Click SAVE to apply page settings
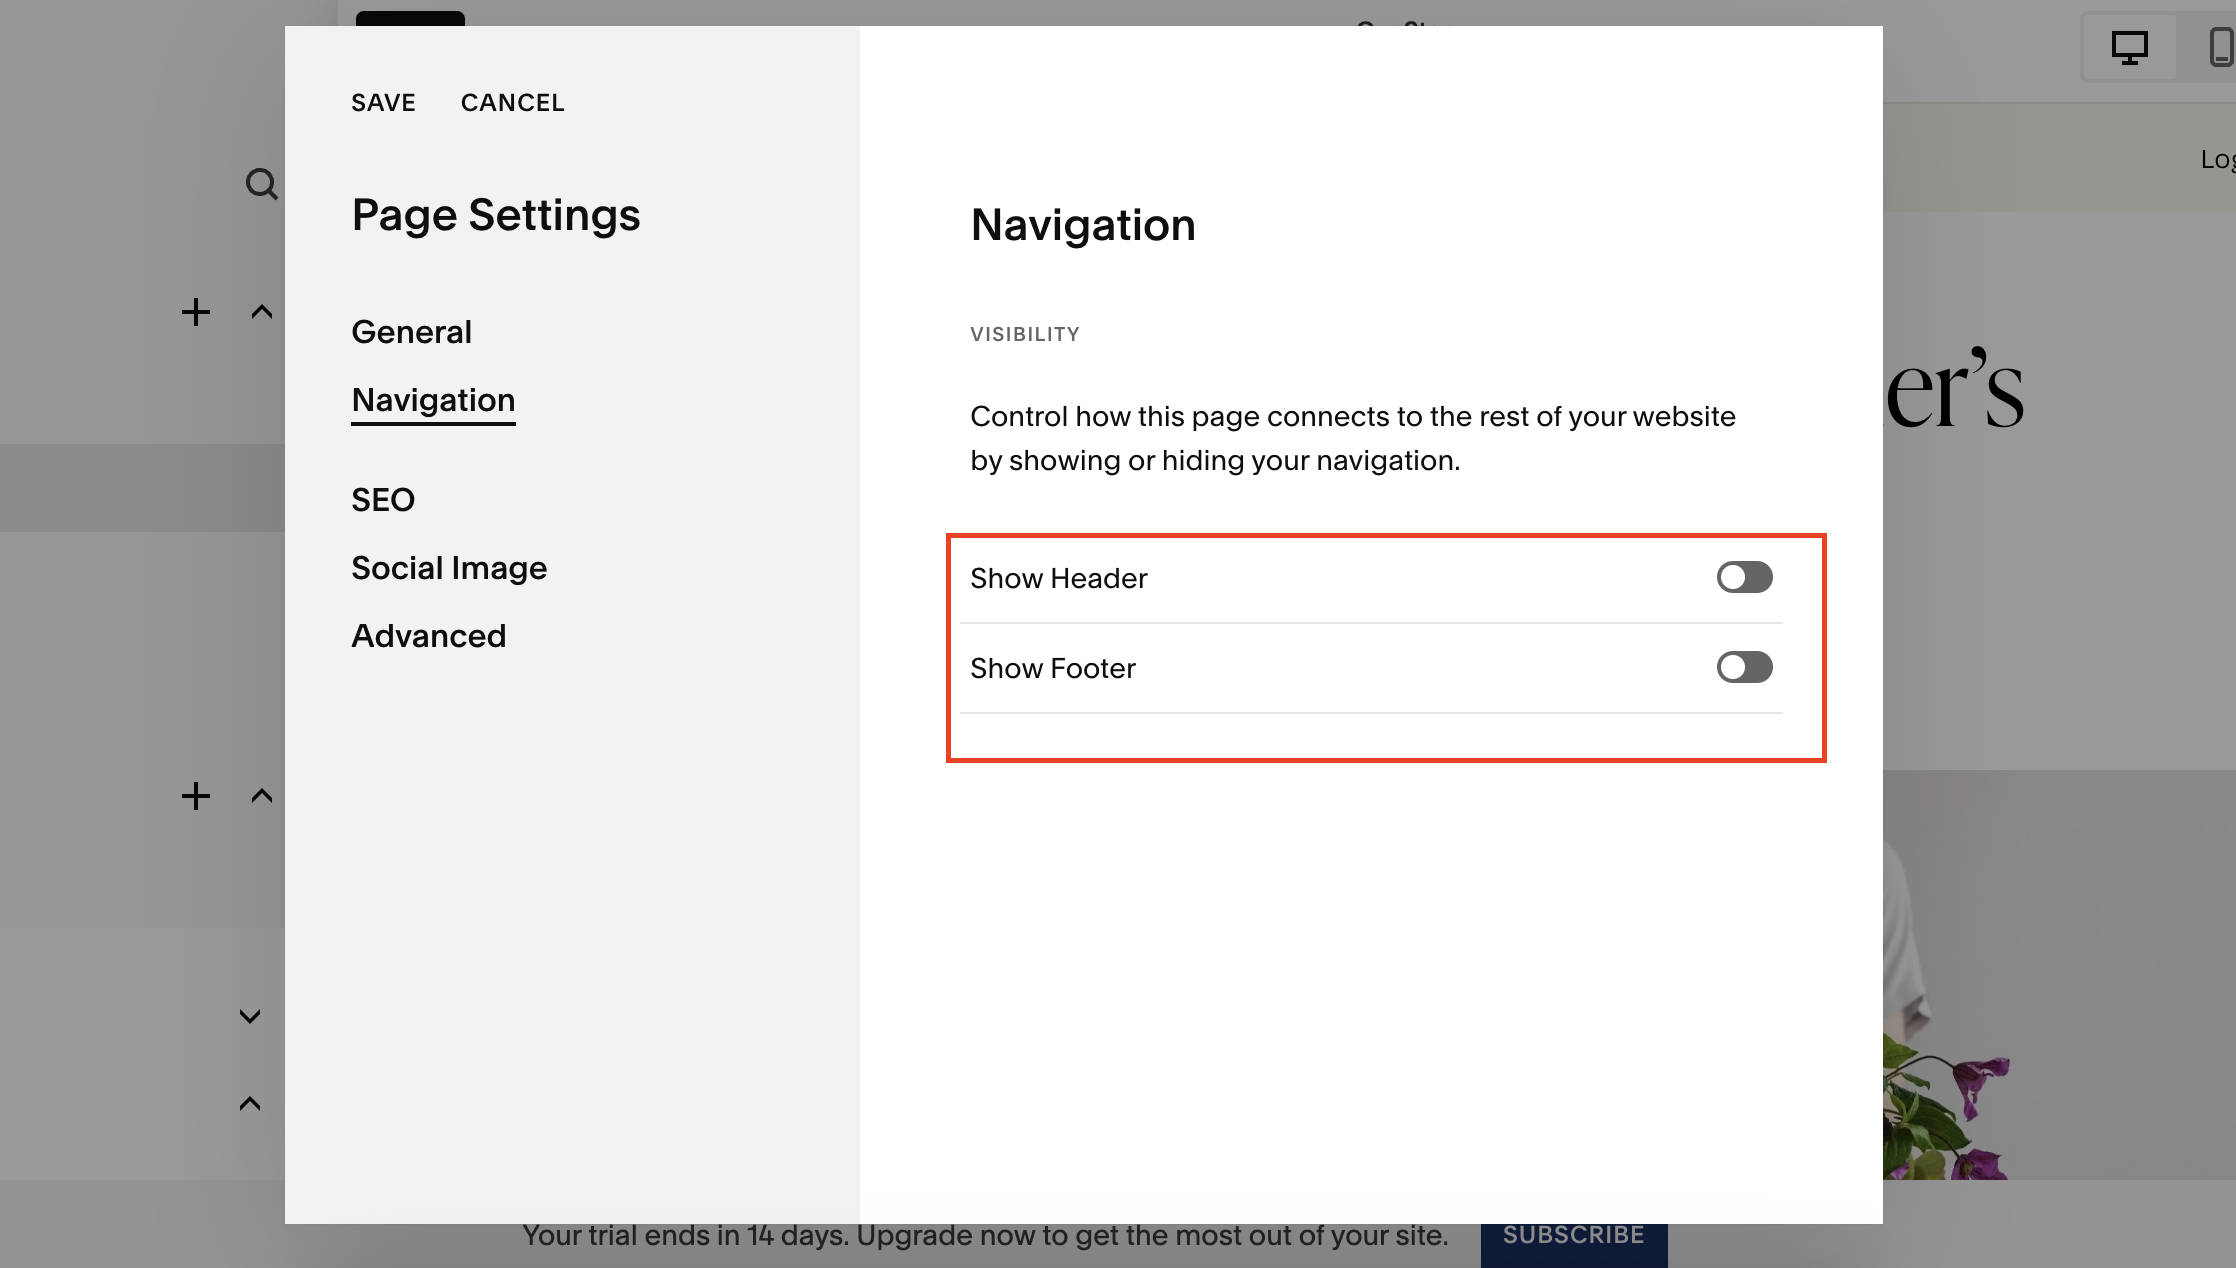Image resolution: width=2236 pixels, height=1268 pixels. pyautogui.click(x=383, y=103)
